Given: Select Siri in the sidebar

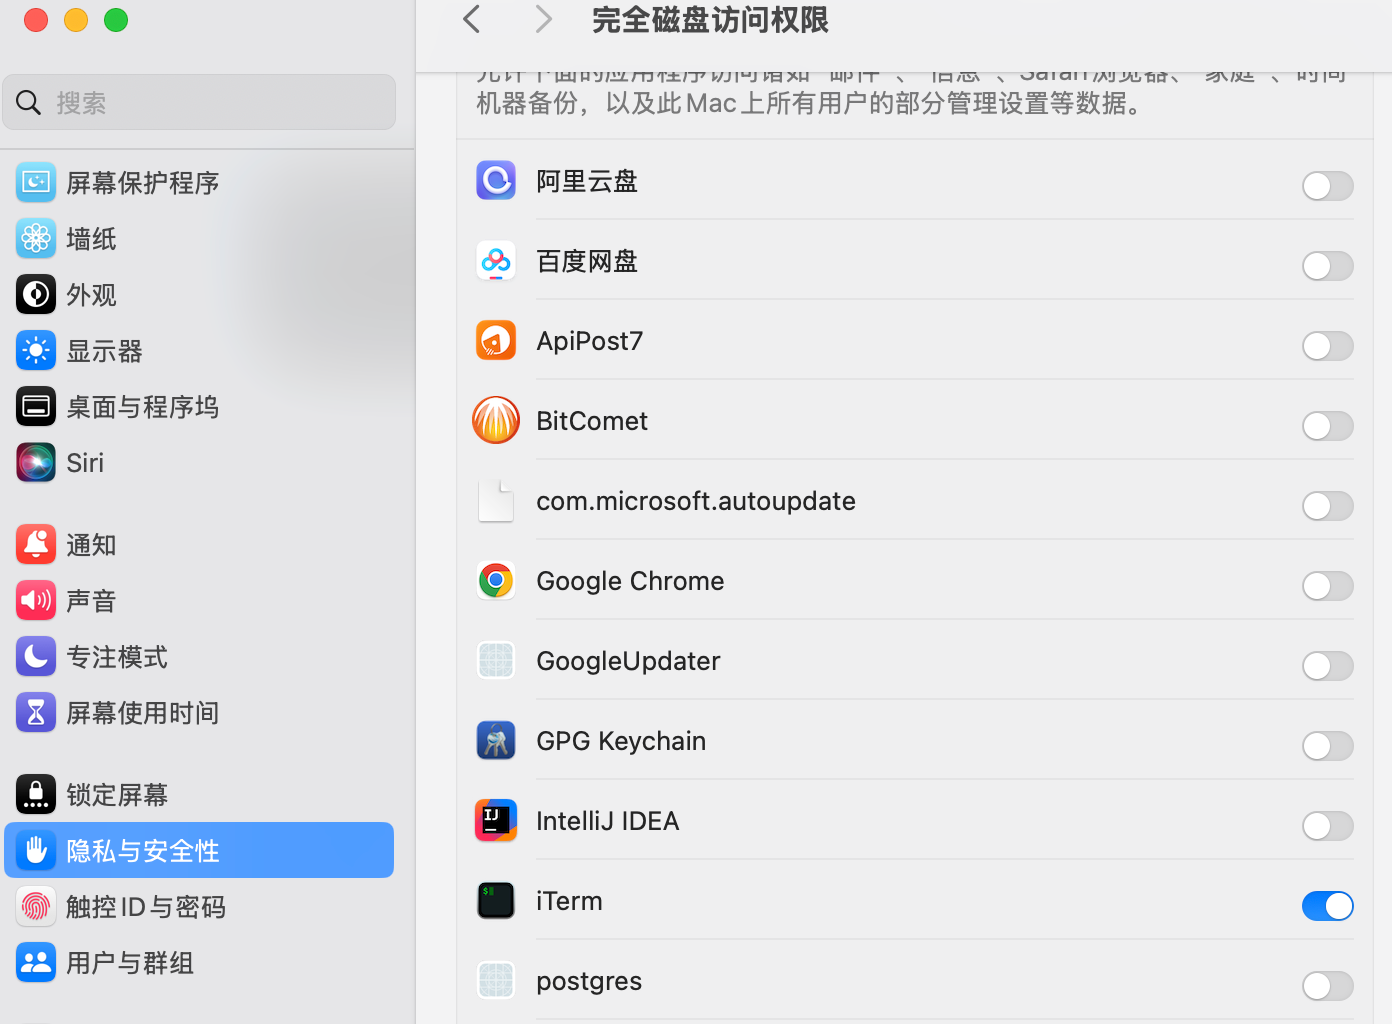Looking at the screenshot, I should [85, 463].
